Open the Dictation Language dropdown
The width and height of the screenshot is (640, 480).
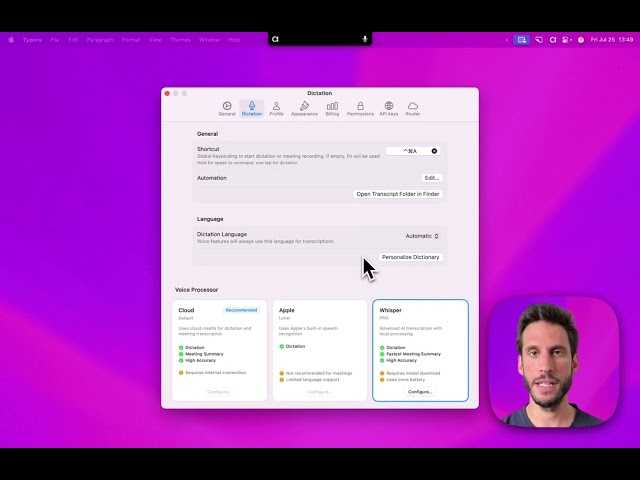click(x=422, y=236)
